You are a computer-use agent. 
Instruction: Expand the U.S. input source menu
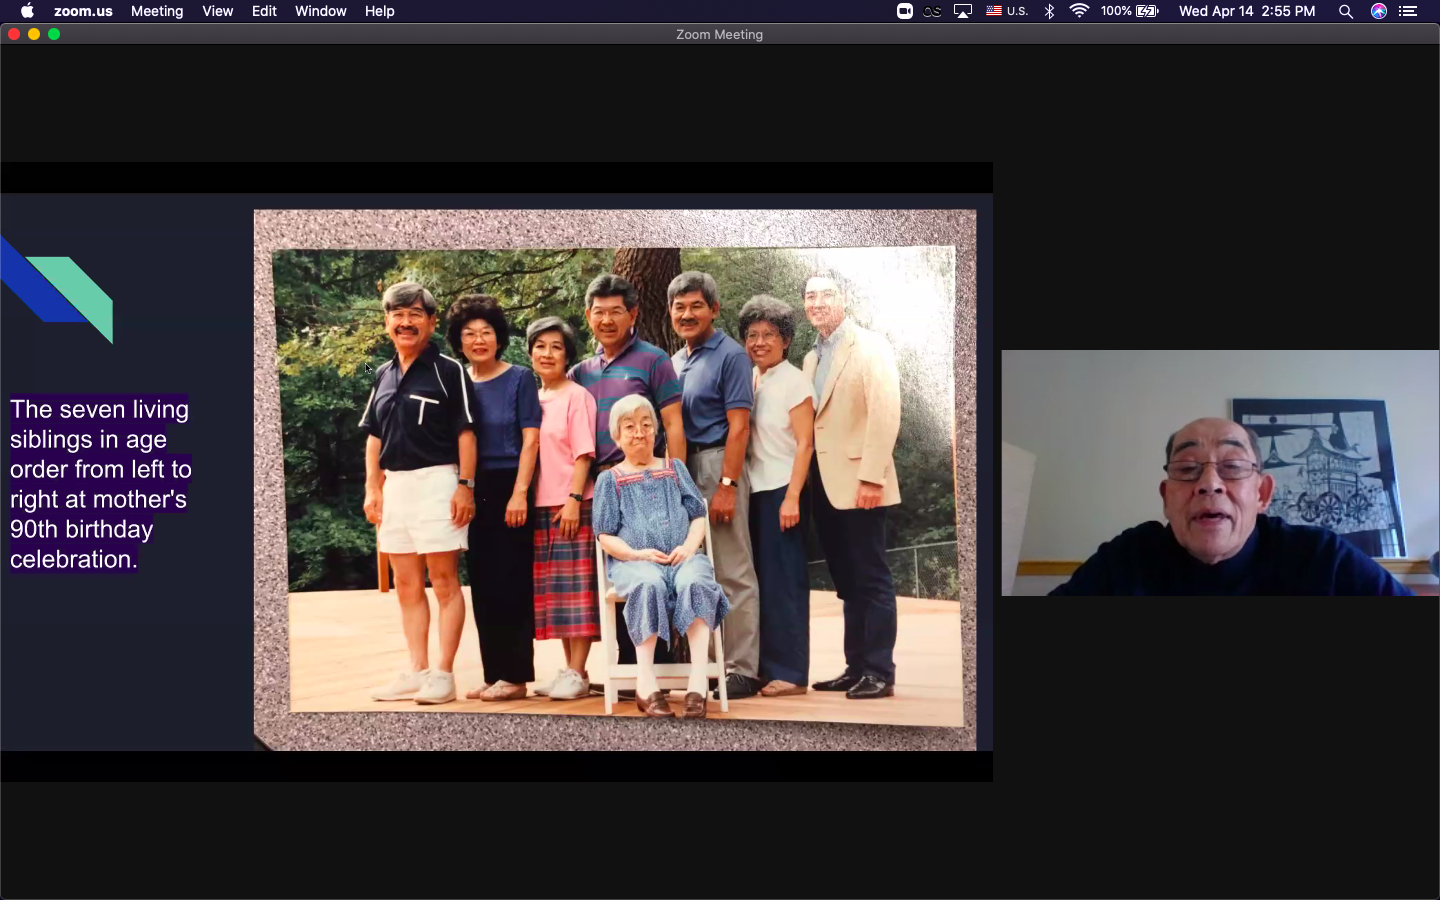[x=1007, y=11]
